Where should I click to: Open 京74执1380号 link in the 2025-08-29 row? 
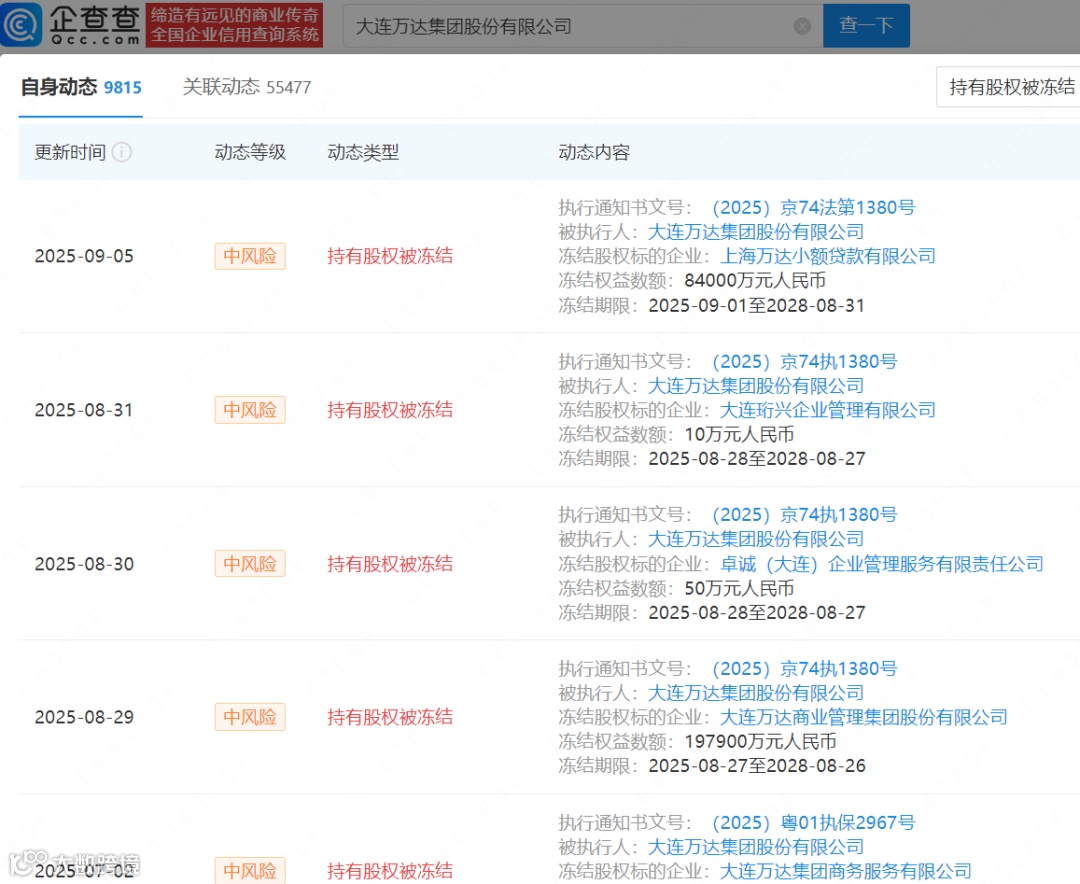(804, 668)
